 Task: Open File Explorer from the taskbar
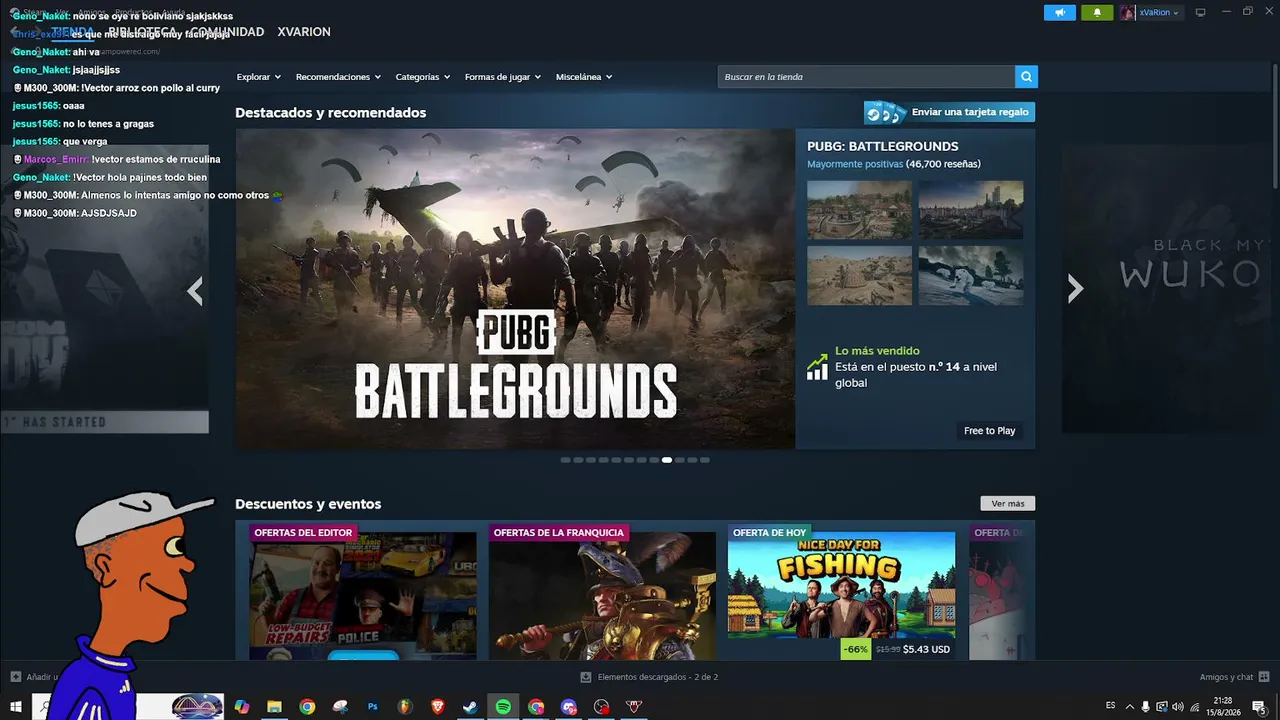point(274,707)
